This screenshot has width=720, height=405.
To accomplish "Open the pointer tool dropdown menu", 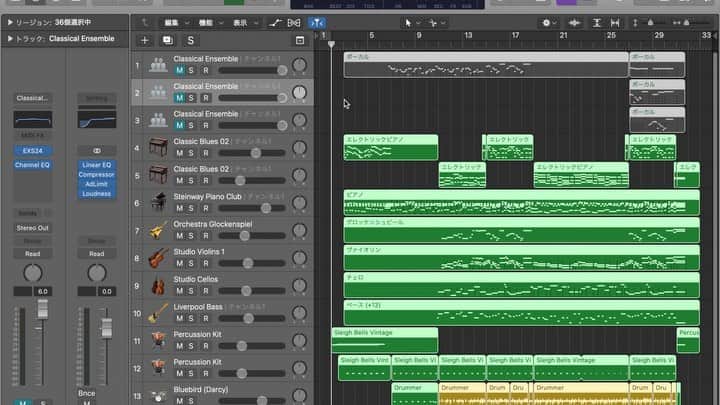I will (412, 22).
